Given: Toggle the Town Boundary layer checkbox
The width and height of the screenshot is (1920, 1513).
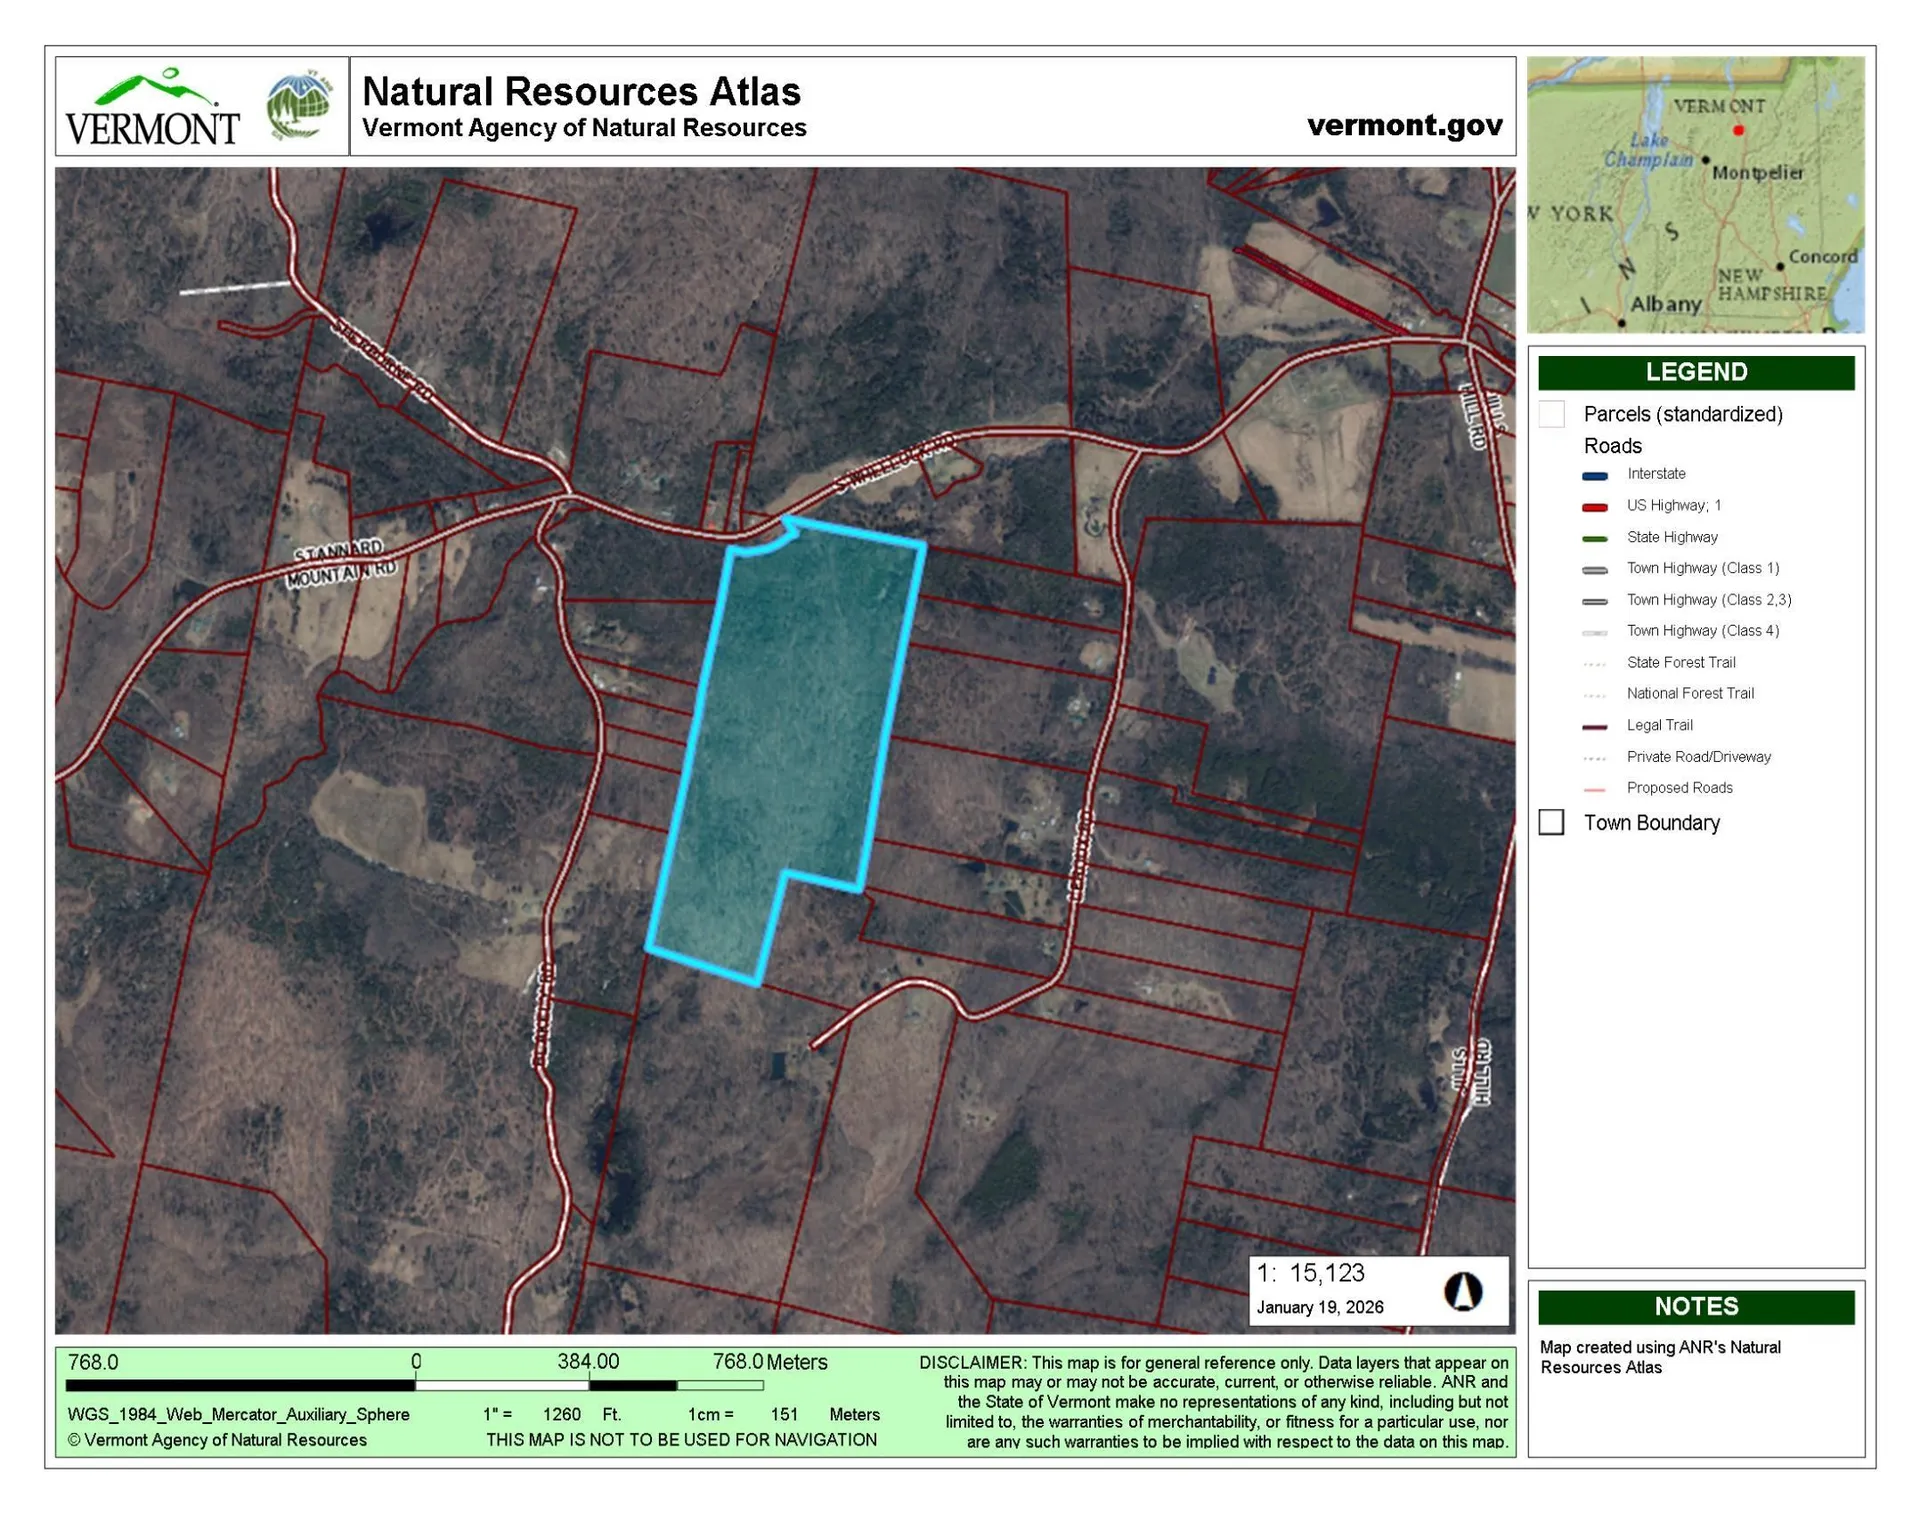Looking at the screenshot, I should click(1552, 822).
